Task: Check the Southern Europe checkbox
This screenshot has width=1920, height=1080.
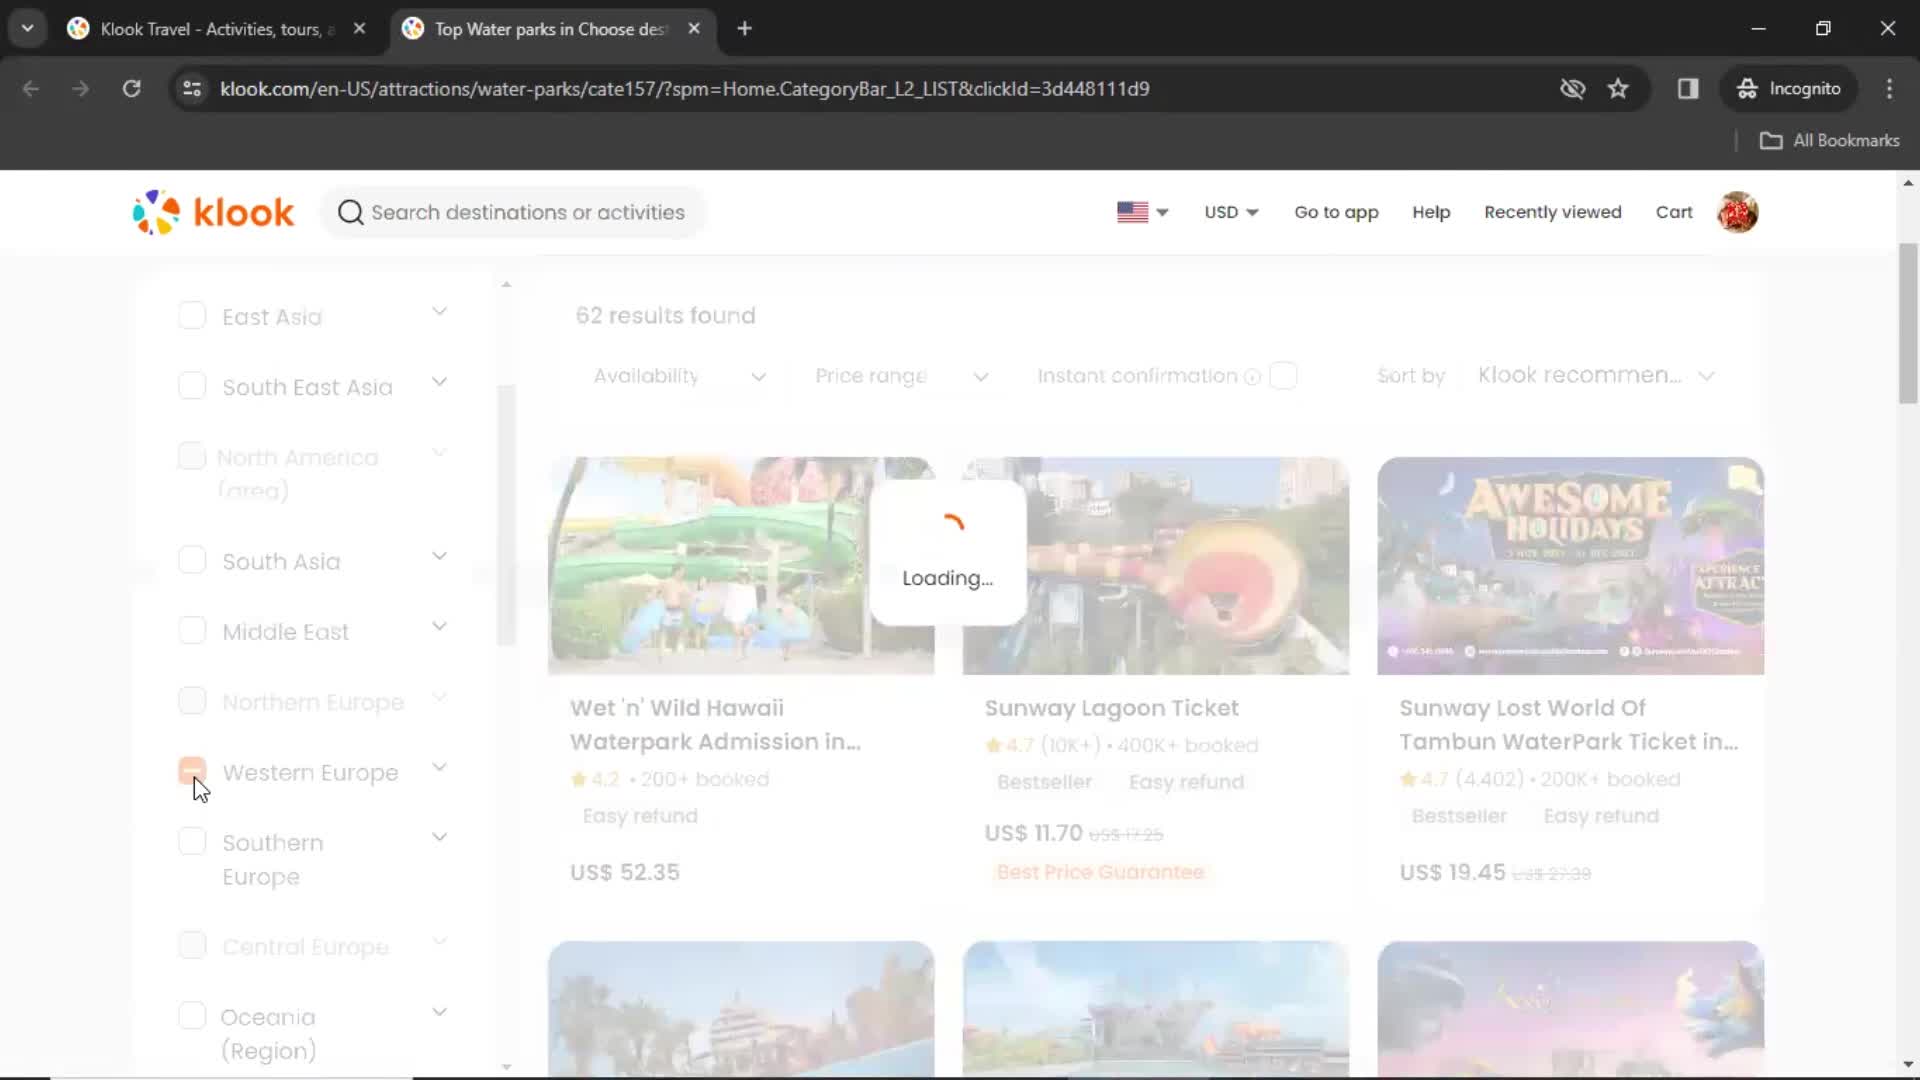Action: click(x=192, y=841)
